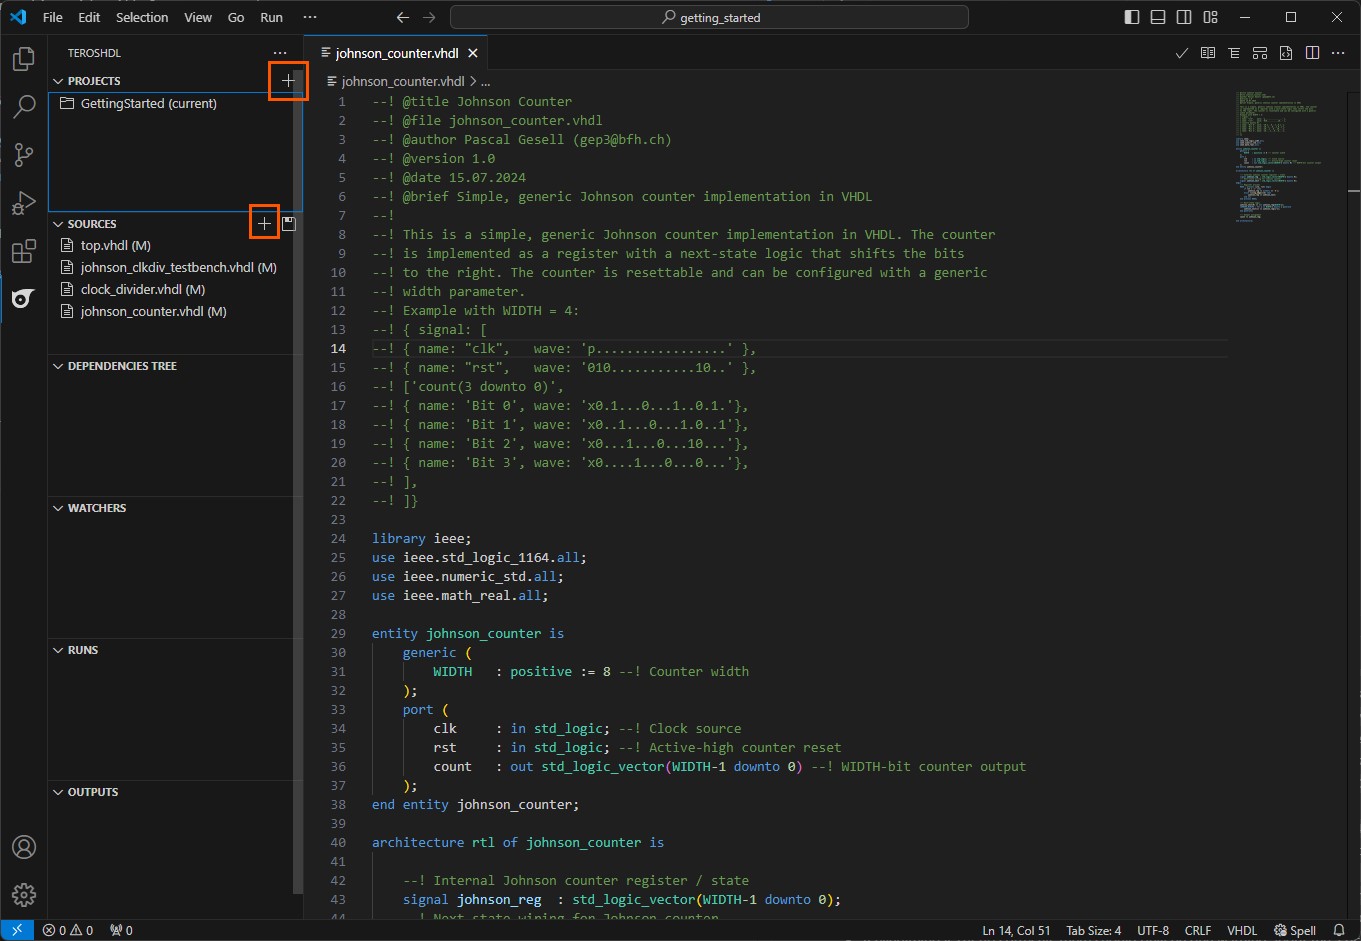Click the checkmark icon in the editor toolbar
The height and width of the screenshot is (941, 1361).
pyautogui.click(x=1182, y=53)
